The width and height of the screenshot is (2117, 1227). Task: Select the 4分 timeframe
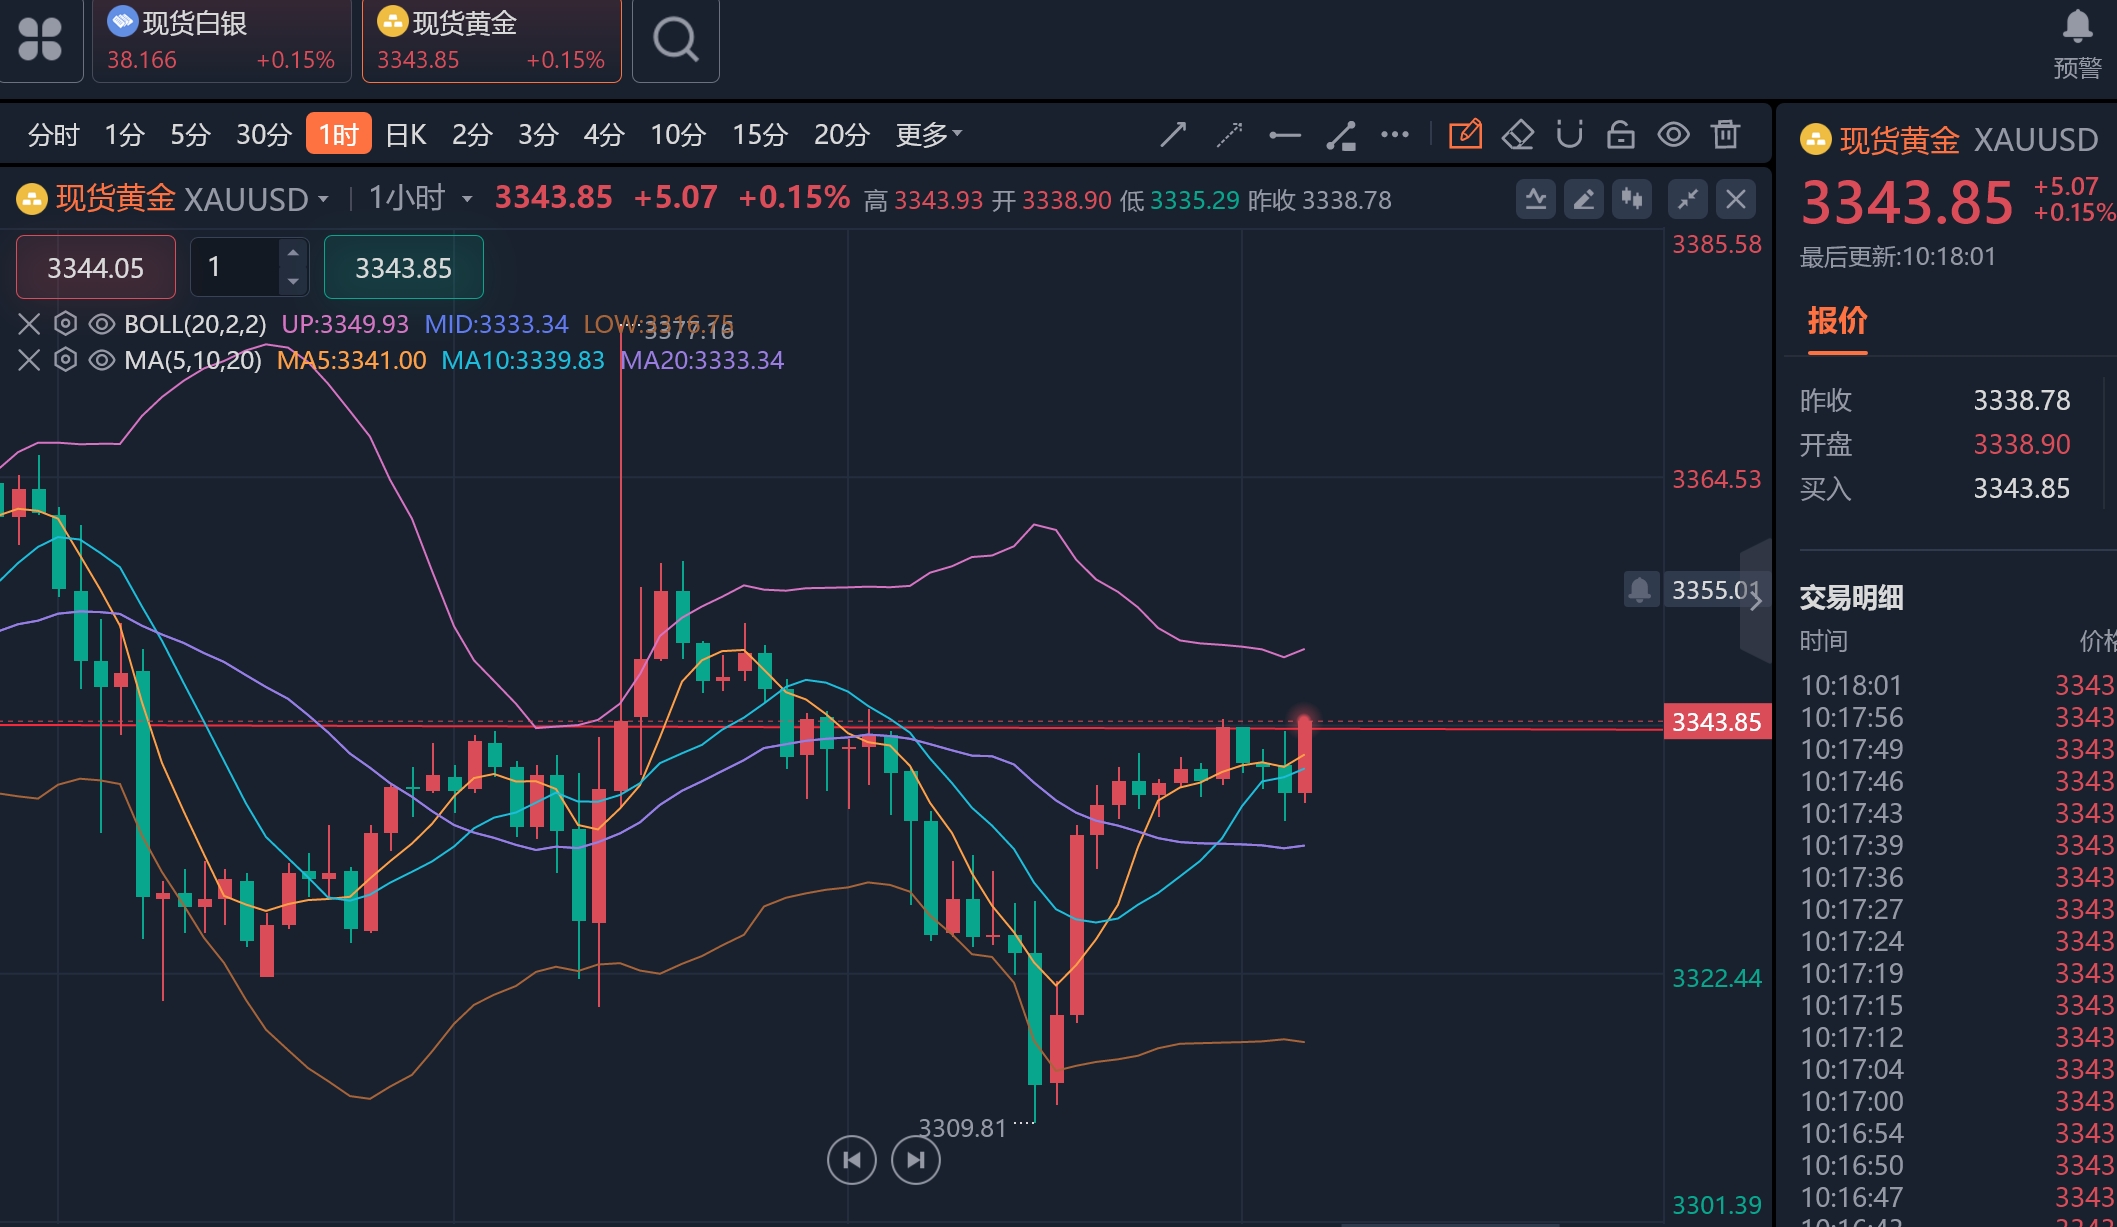(x=604, y=134)
